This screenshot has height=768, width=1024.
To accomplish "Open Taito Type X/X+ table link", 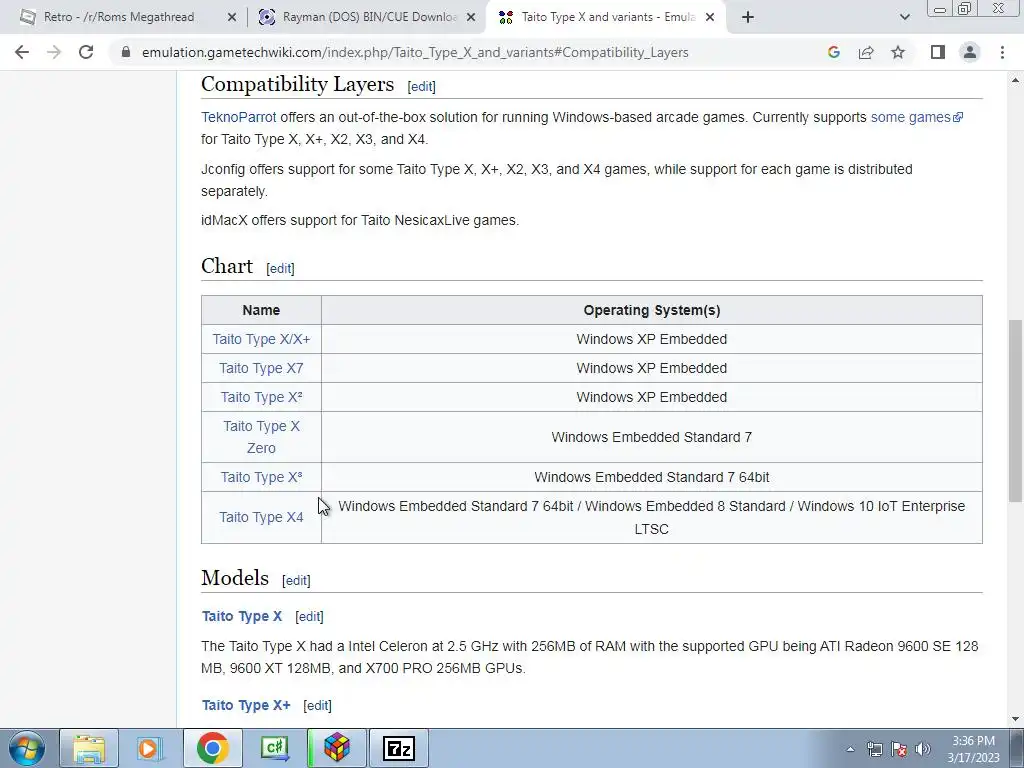I will [x=261, y=339].
